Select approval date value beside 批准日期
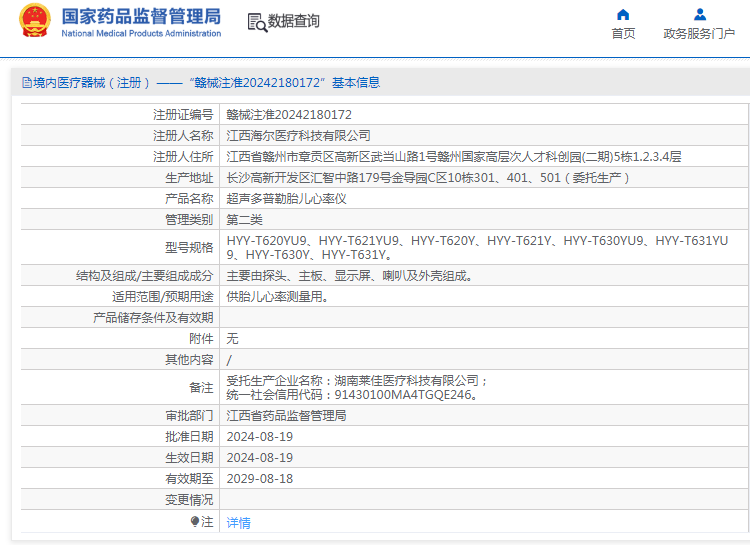This screenshot has width=750, height=545. pyautogui.click(x=260, y=437)
